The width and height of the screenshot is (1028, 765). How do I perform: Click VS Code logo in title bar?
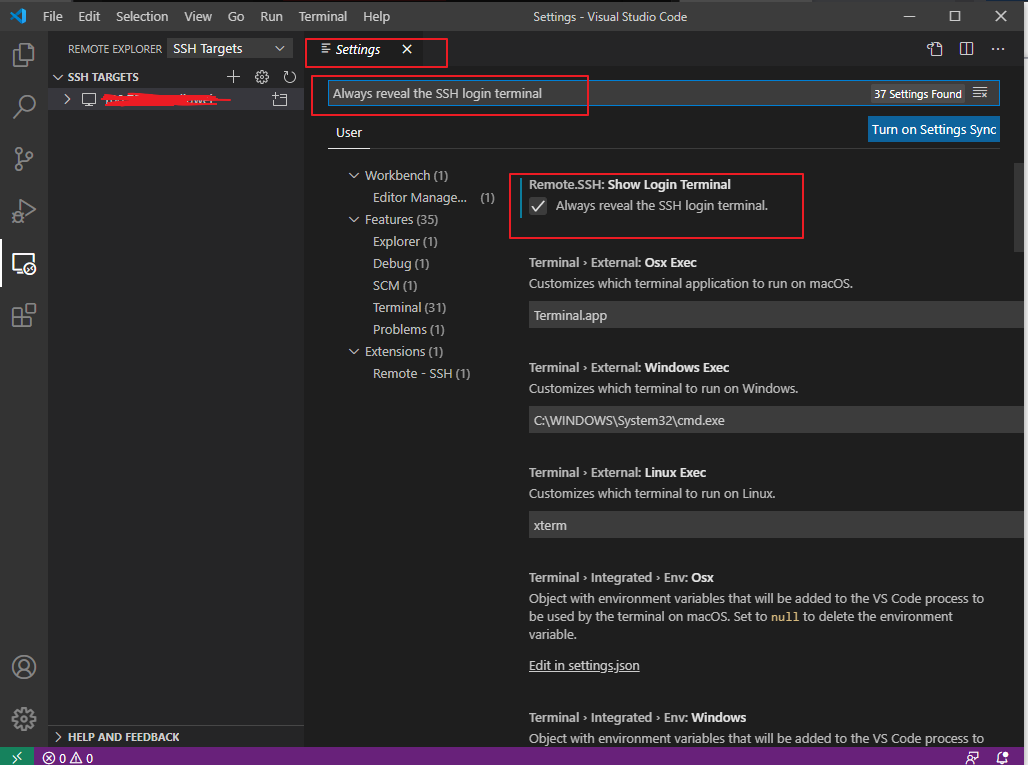point(18,16)
